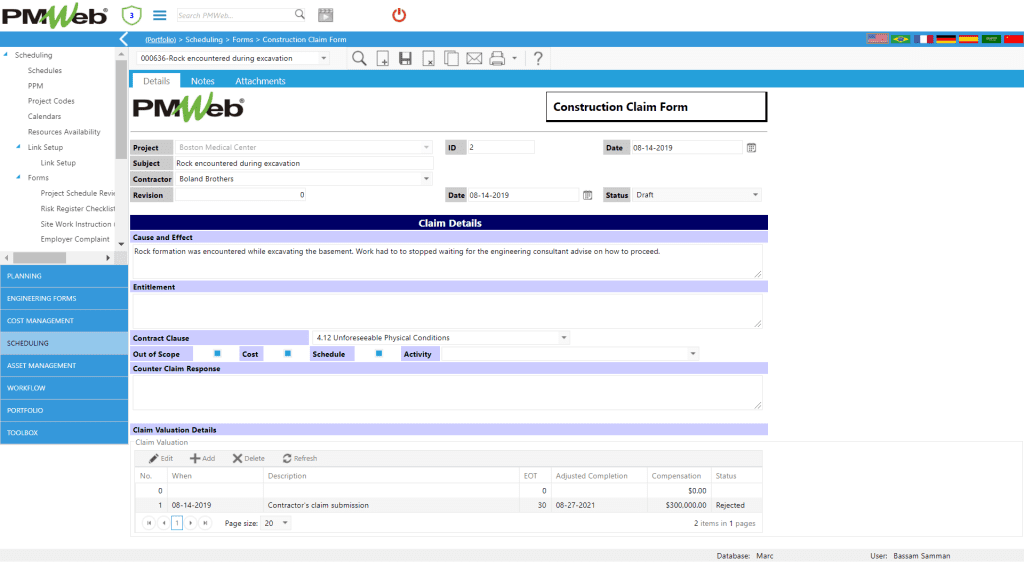Open the Project dropdown Boston Medical Center
The width and height of the screenshot is (1024, 576).
pos(426,148)
